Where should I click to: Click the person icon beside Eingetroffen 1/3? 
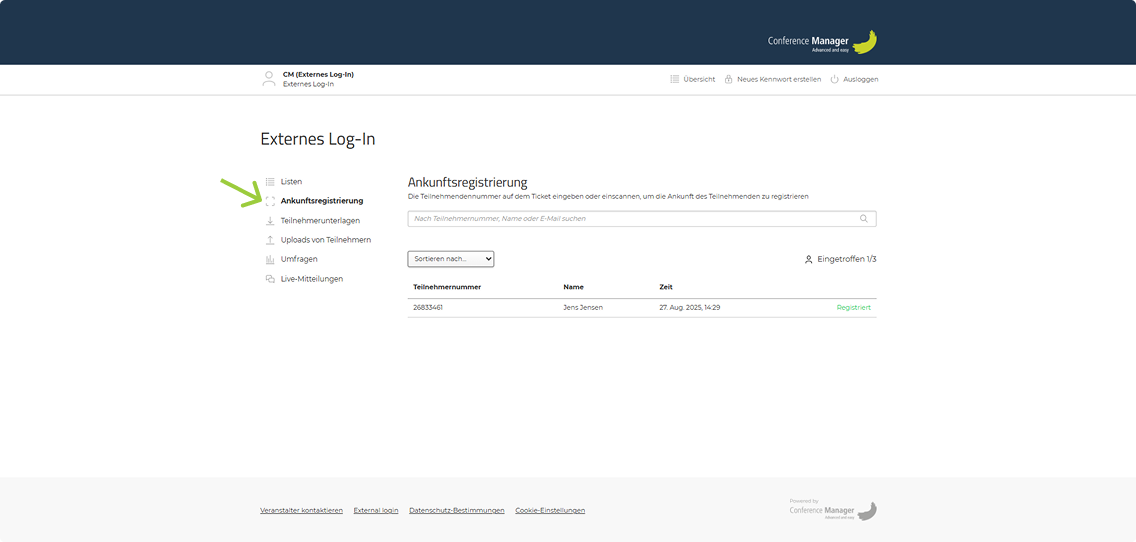coord(809,259)
